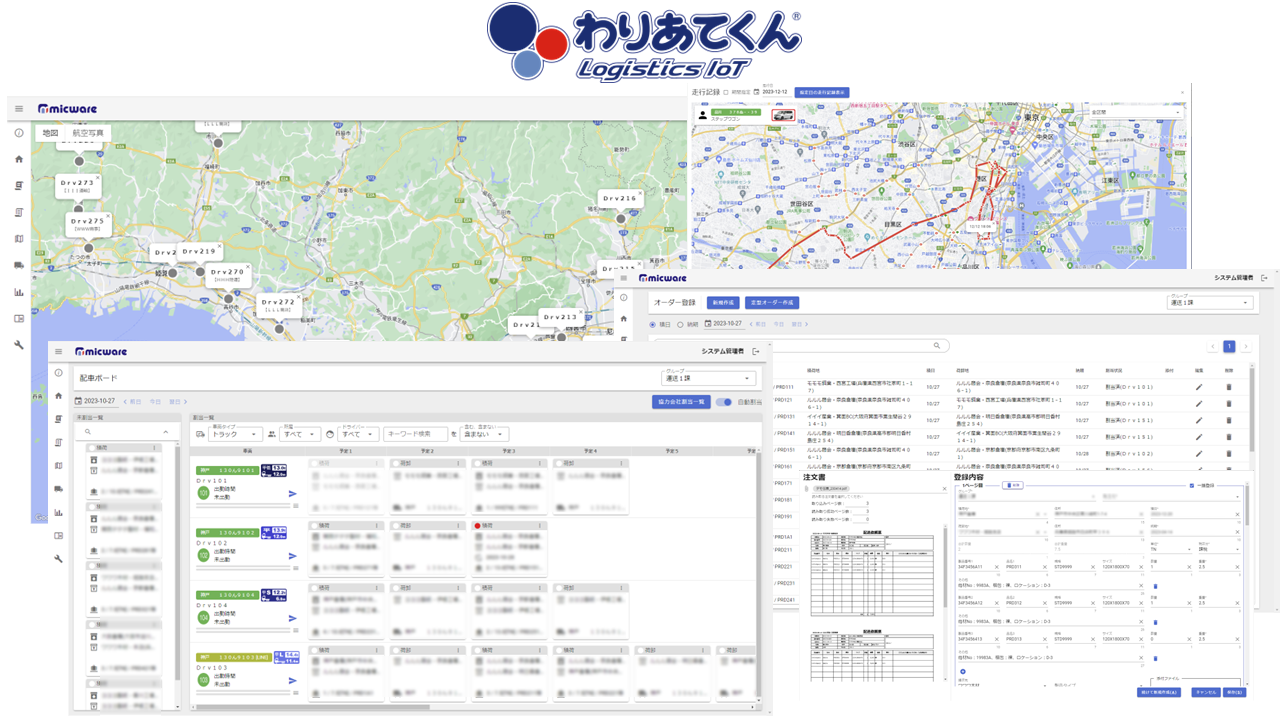Viewport: 1280px width, 720px height.
Task: Check the 期間指定 checkbox in 走行記録
Action: [726, 92]
